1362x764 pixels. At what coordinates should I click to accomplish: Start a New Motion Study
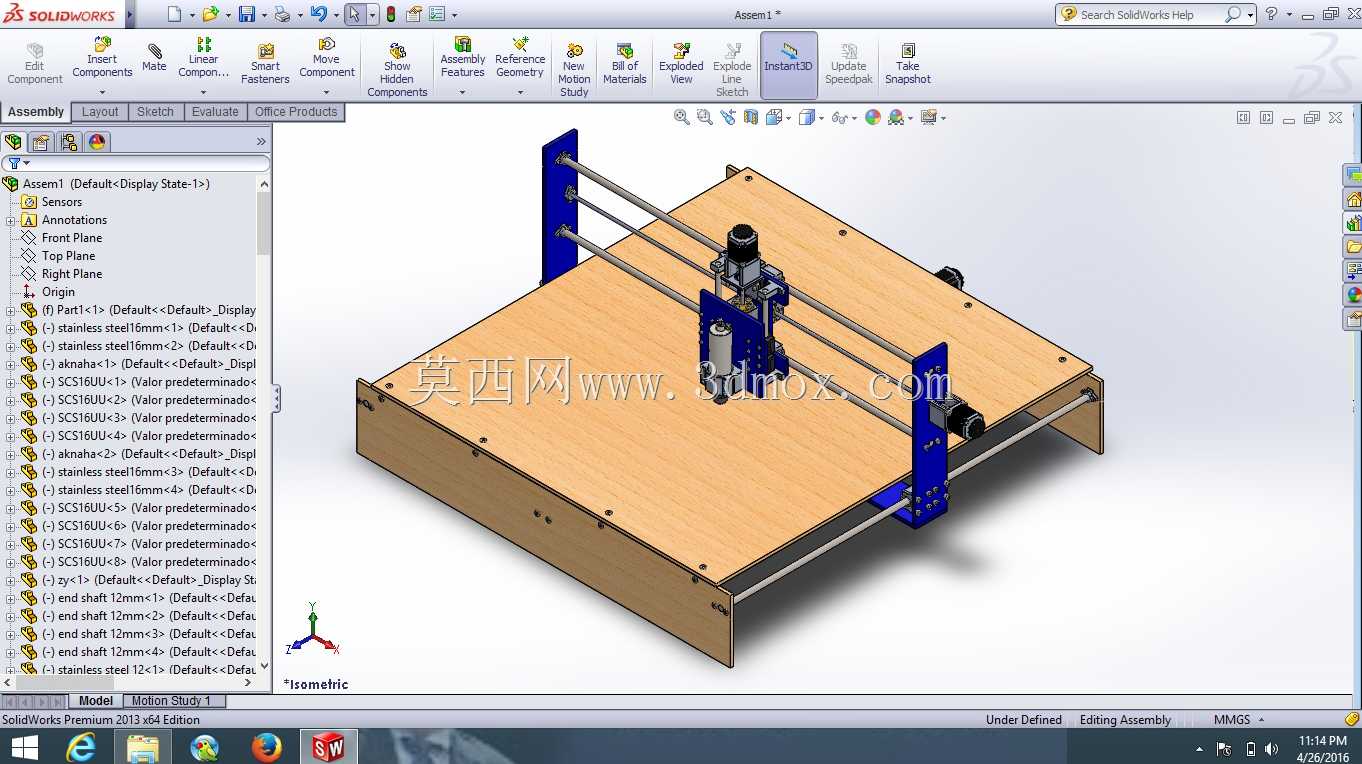click(x=574, y=70)
